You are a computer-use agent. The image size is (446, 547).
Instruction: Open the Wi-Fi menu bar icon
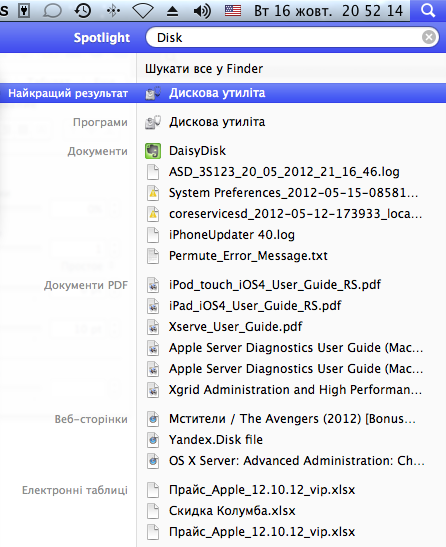point(143,11)
